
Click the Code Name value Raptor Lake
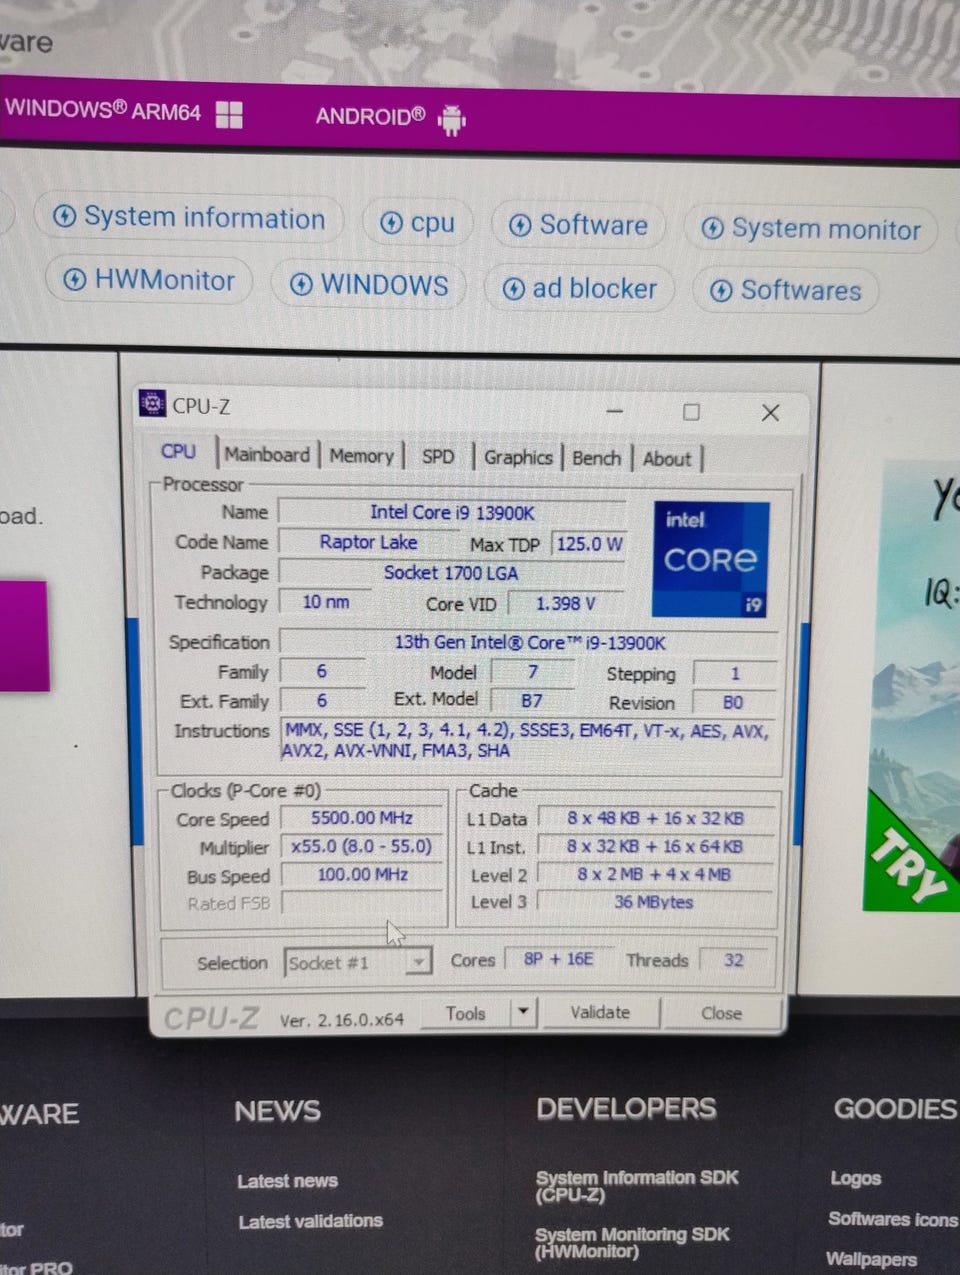pyautogui.click(x=369, y=542)
